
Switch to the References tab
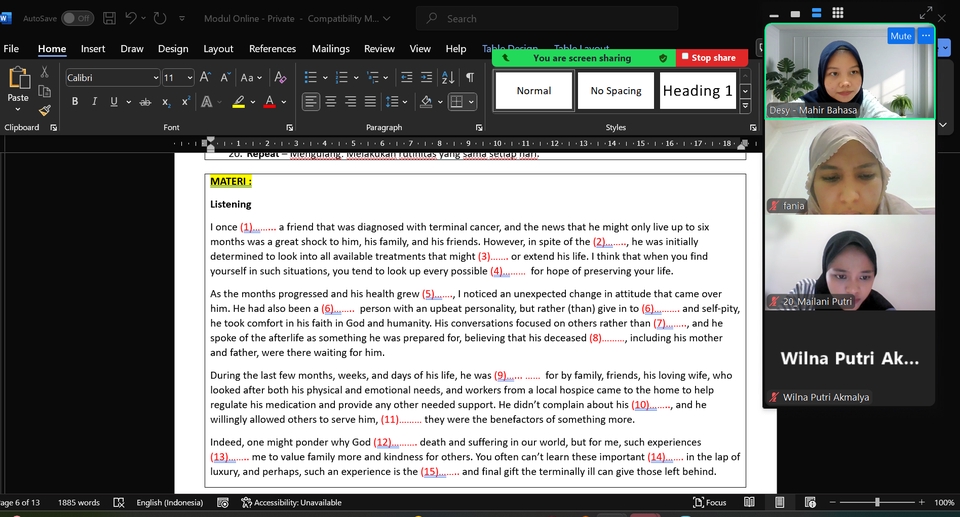(x=272, y=49)
